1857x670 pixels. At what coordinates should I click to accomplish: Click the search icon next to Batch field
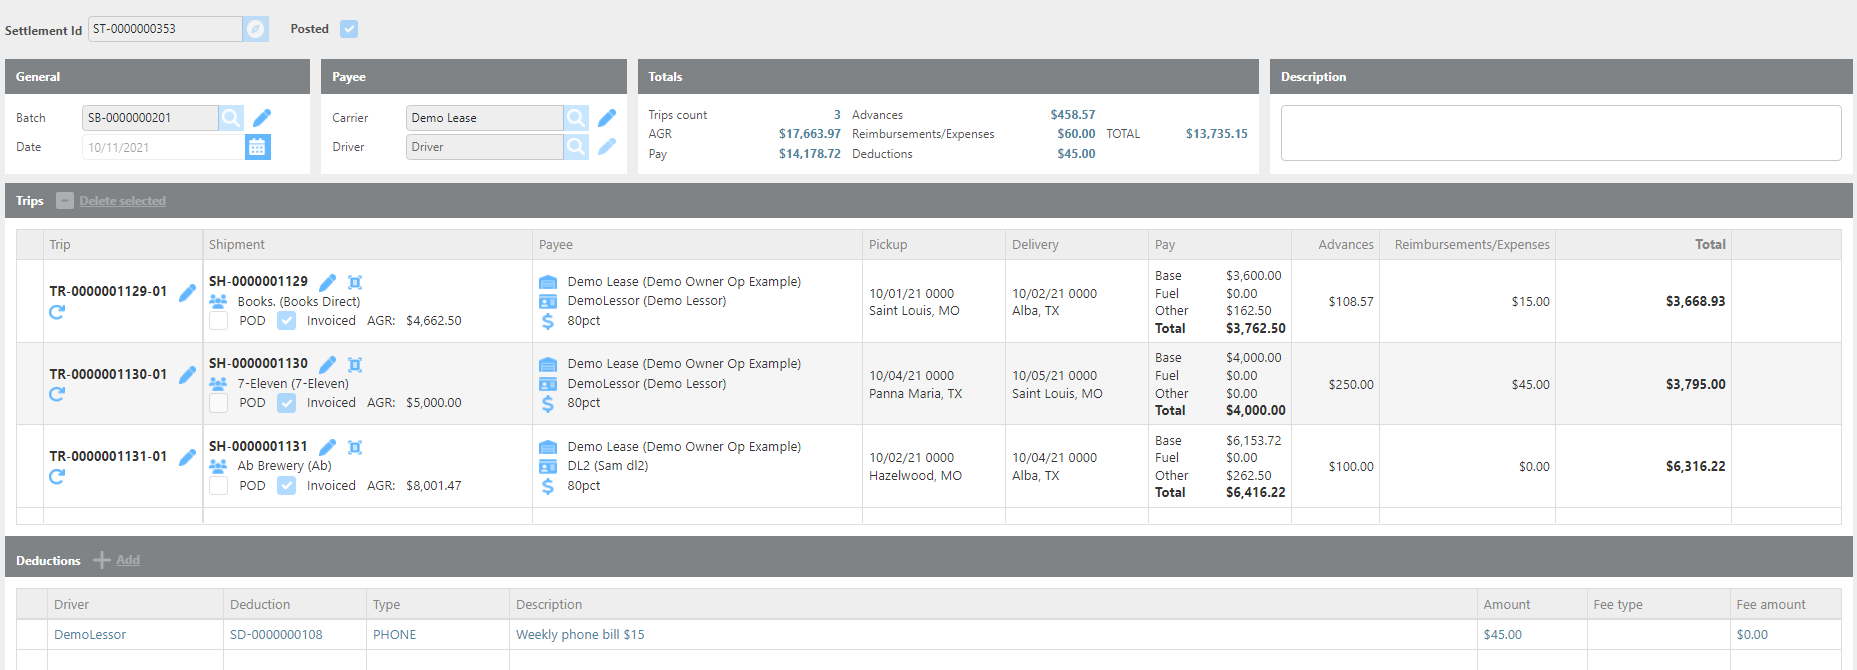[x=231, y=118]
